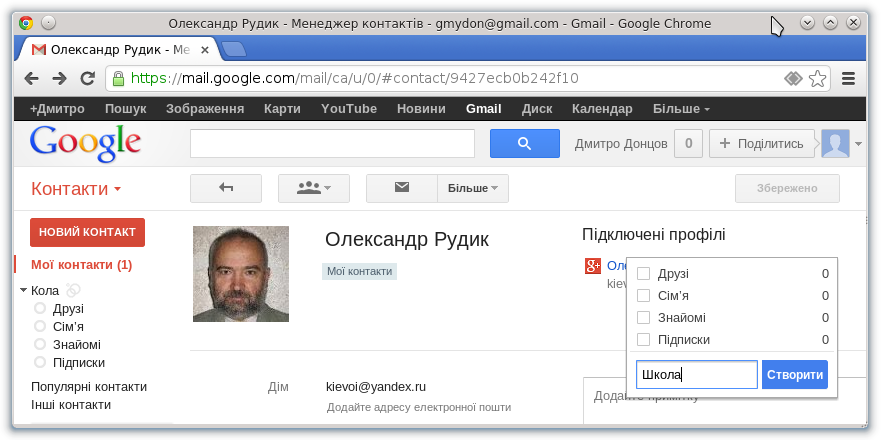The width and height of the screenshot is (881, 440).
Task: Click the contact photo of Олександр Рудик
Action: [x=240, y=274]
